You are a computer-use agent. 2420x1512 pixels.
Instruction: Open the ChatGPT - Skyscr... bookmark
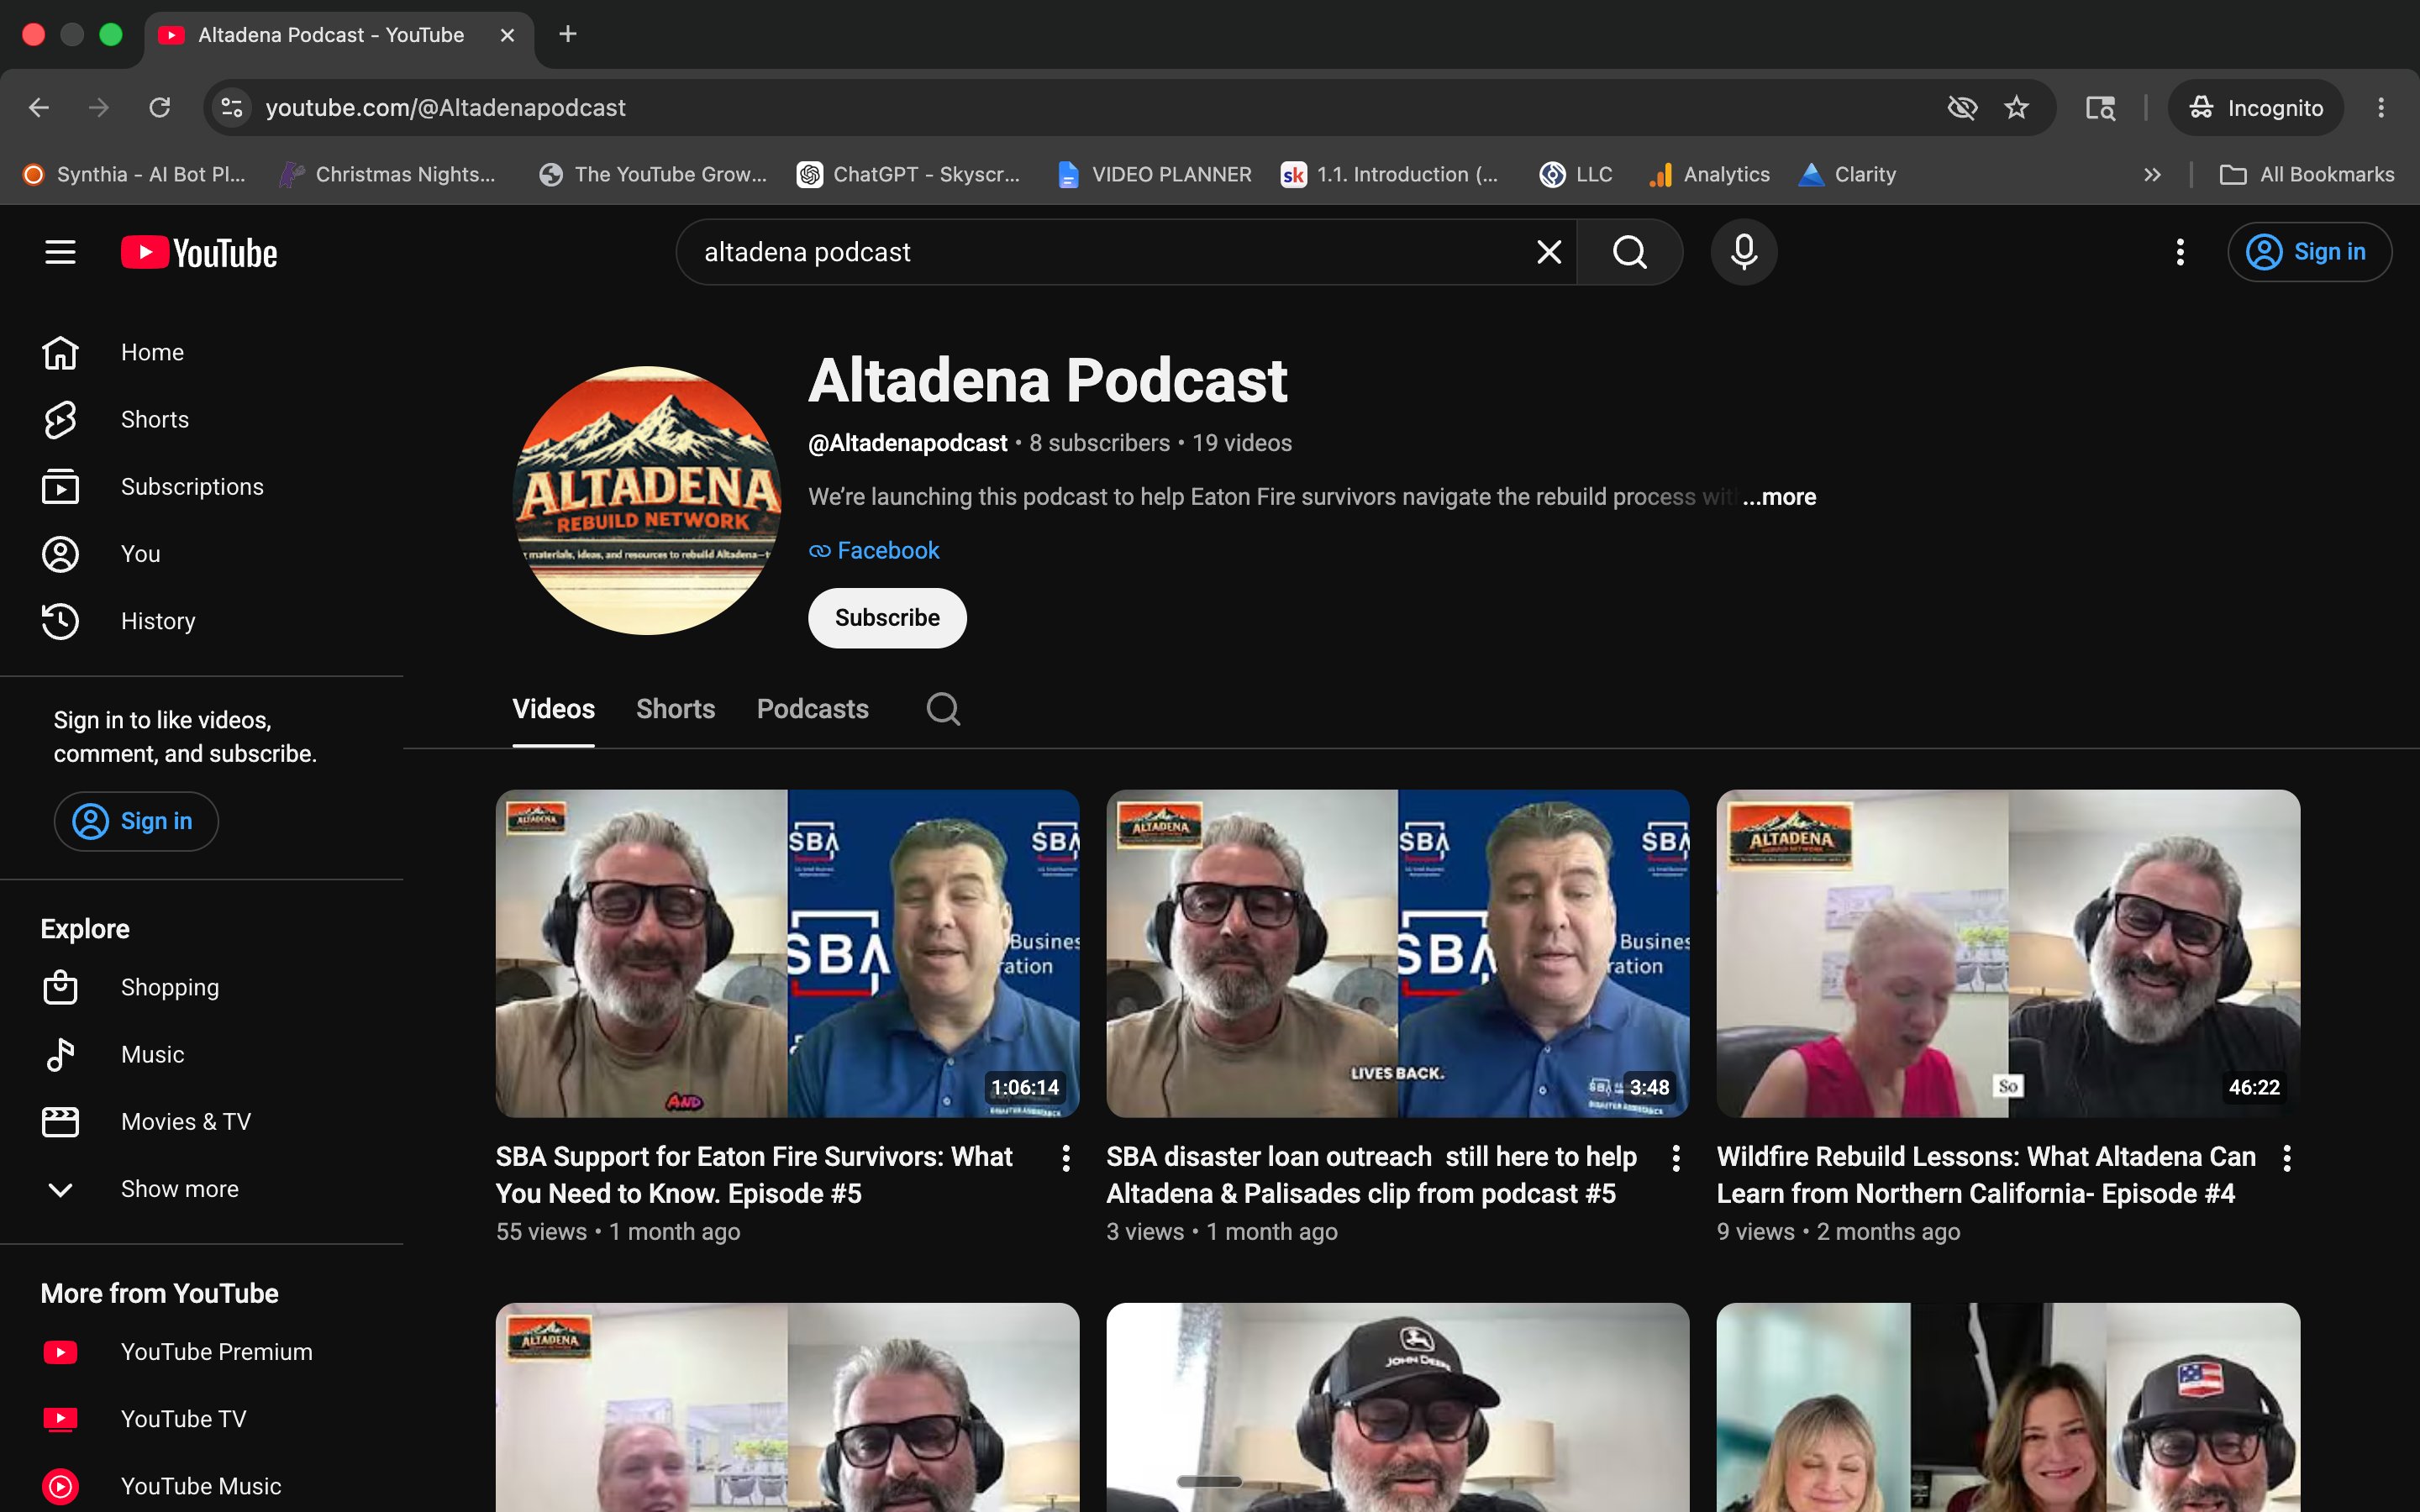[909, 174]
